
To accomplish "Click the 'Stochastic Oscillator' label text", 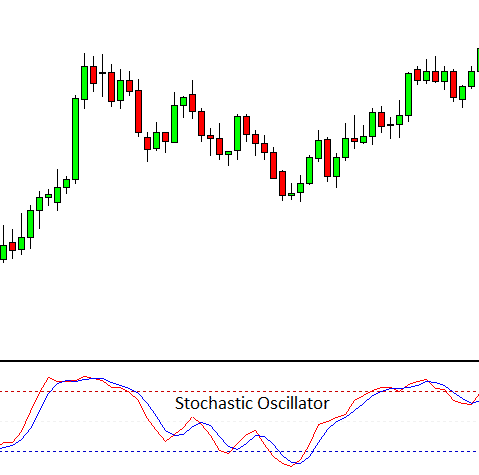I will click(x=252, y=403).
